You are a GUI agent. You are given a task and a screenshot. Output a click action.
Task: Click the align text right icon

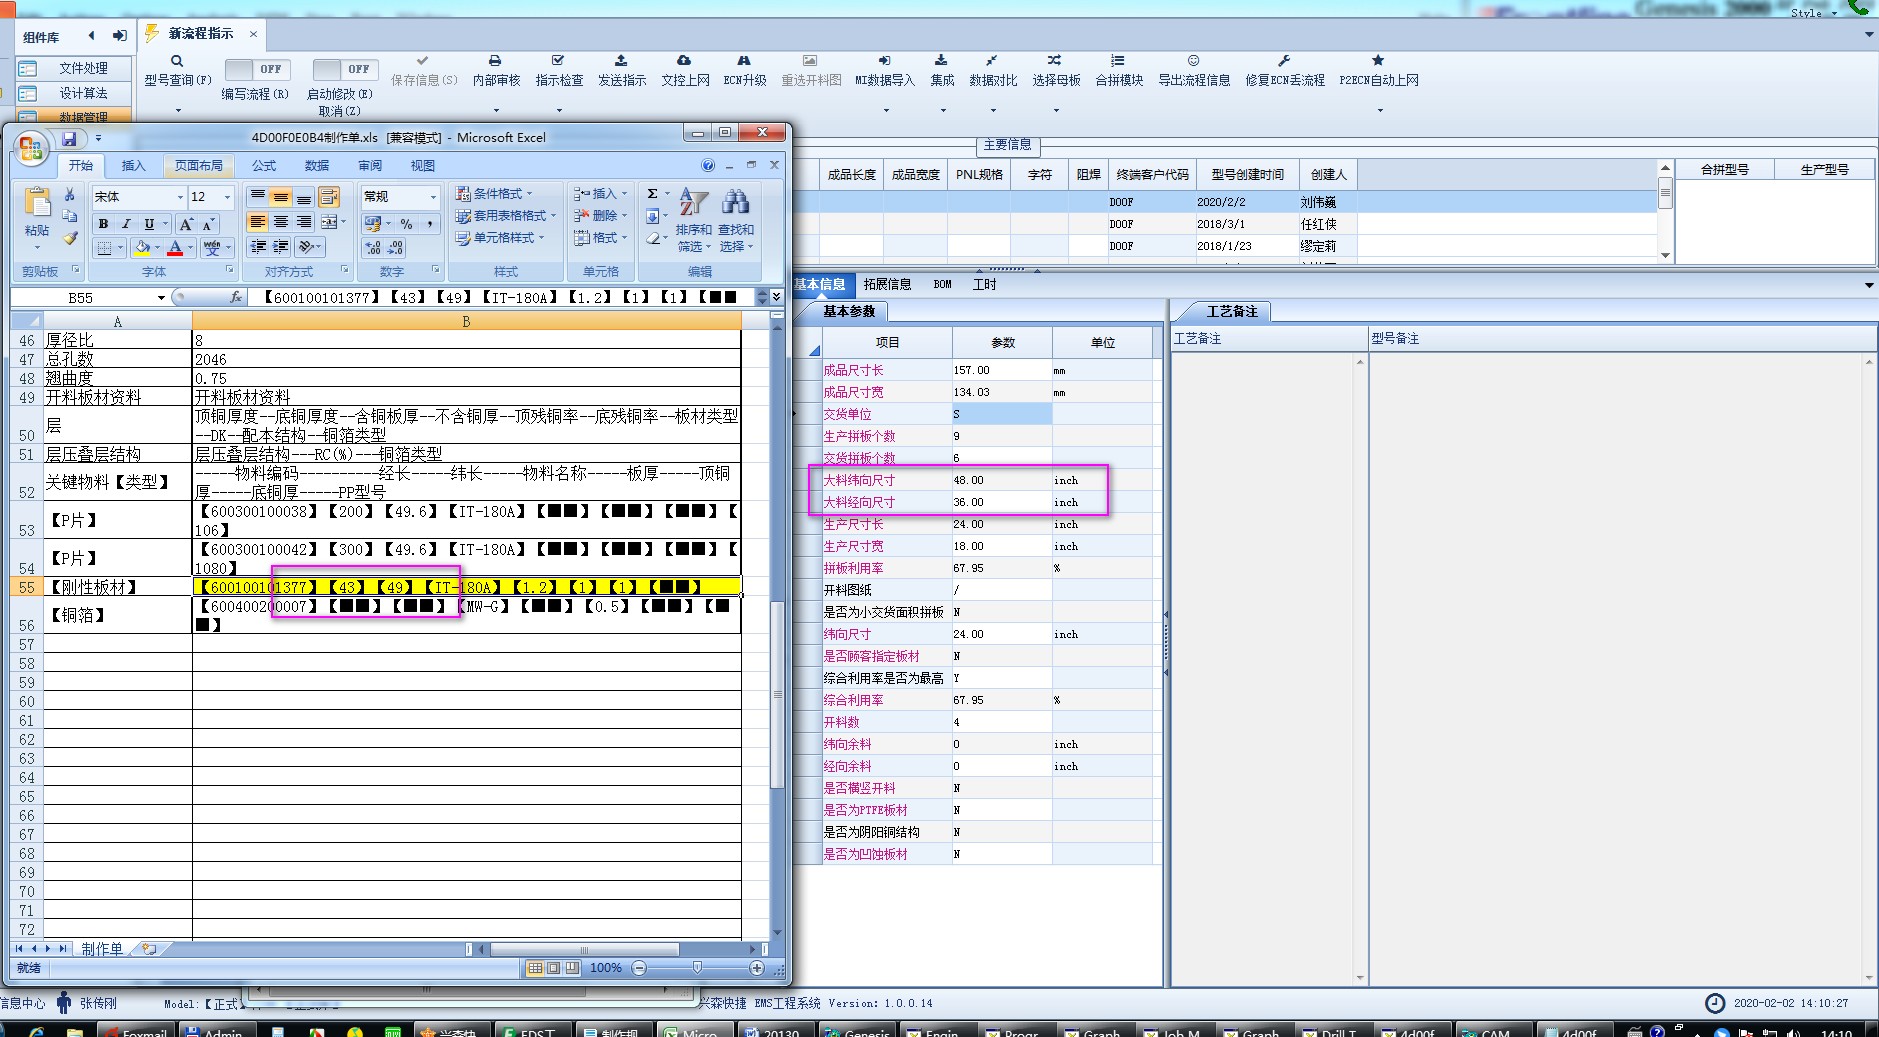pyautogui.click(x=304, y=222)
